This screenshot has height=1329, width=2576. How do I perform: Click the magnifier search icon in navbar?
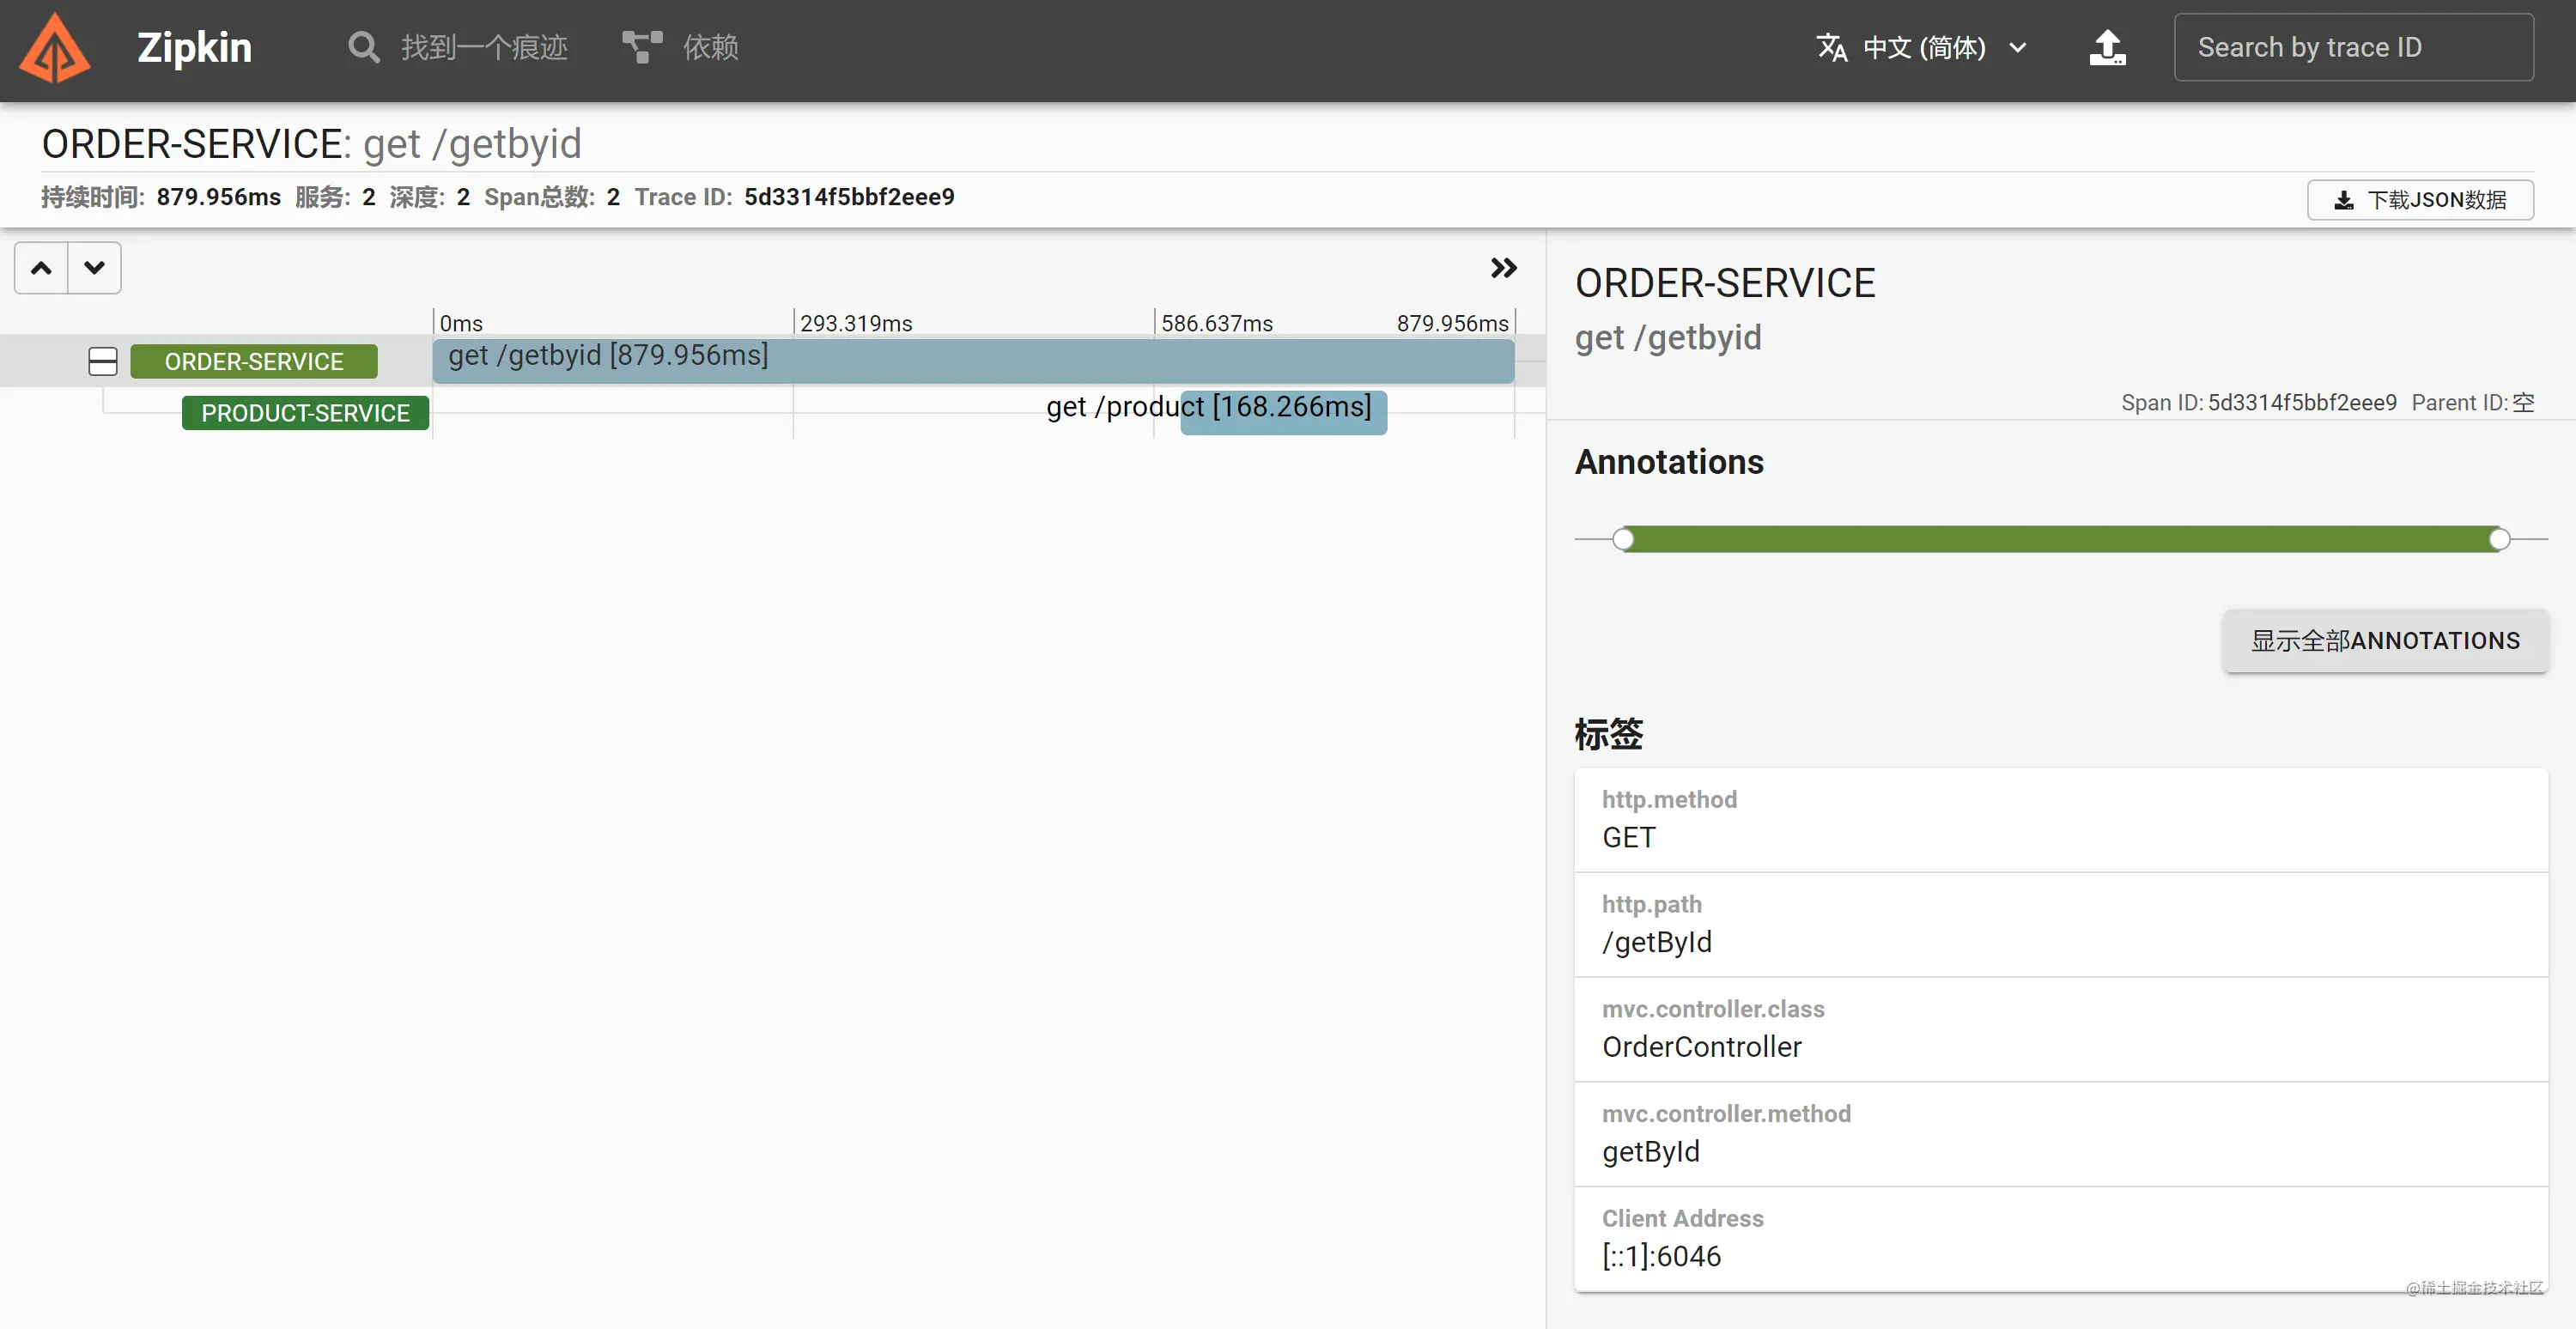(x=363, y=47)
